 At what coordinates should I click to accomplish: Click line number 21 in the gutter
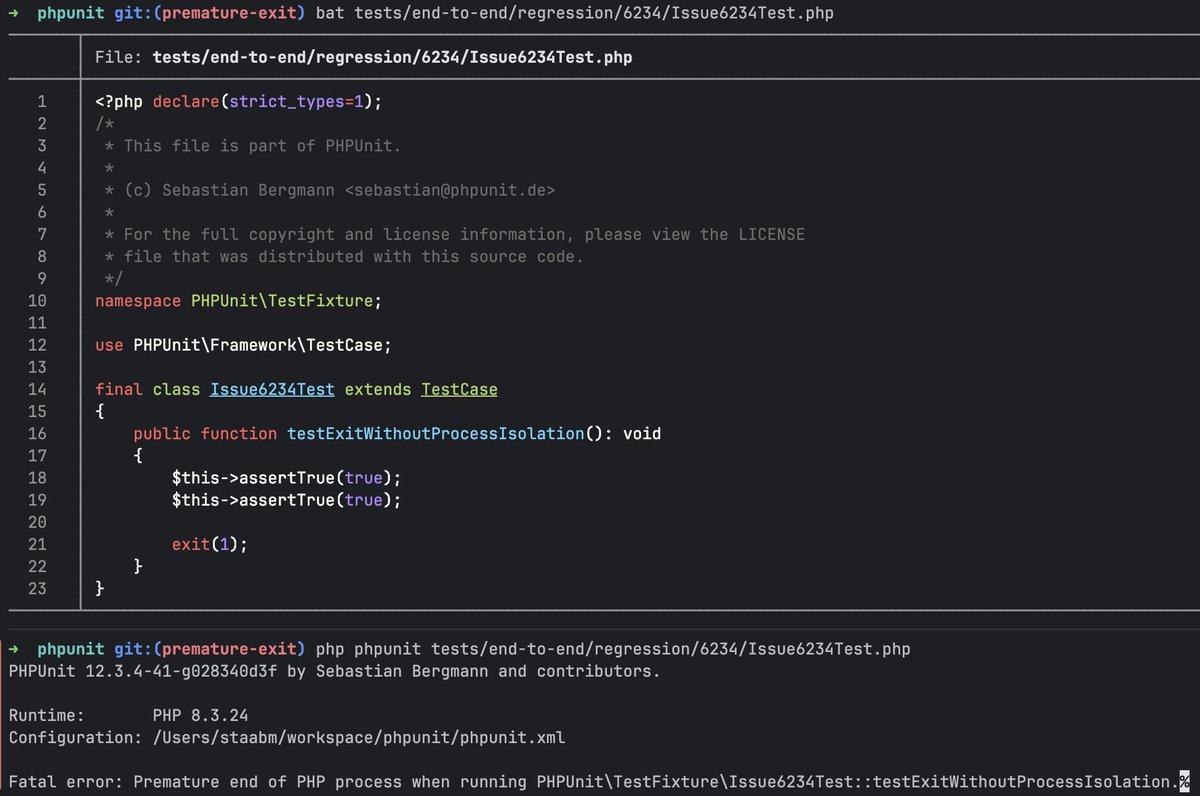click(37, 544)
